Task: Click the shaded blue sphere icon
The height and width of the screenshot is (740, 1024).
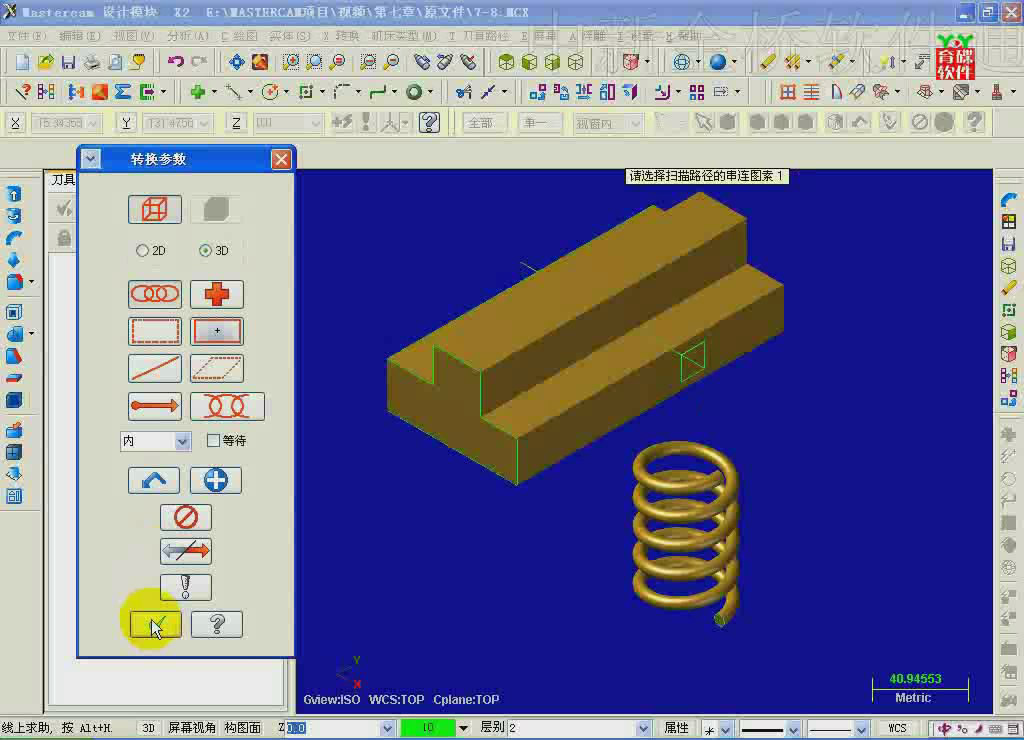Action: pyautogui.click(x=718, y=62)
